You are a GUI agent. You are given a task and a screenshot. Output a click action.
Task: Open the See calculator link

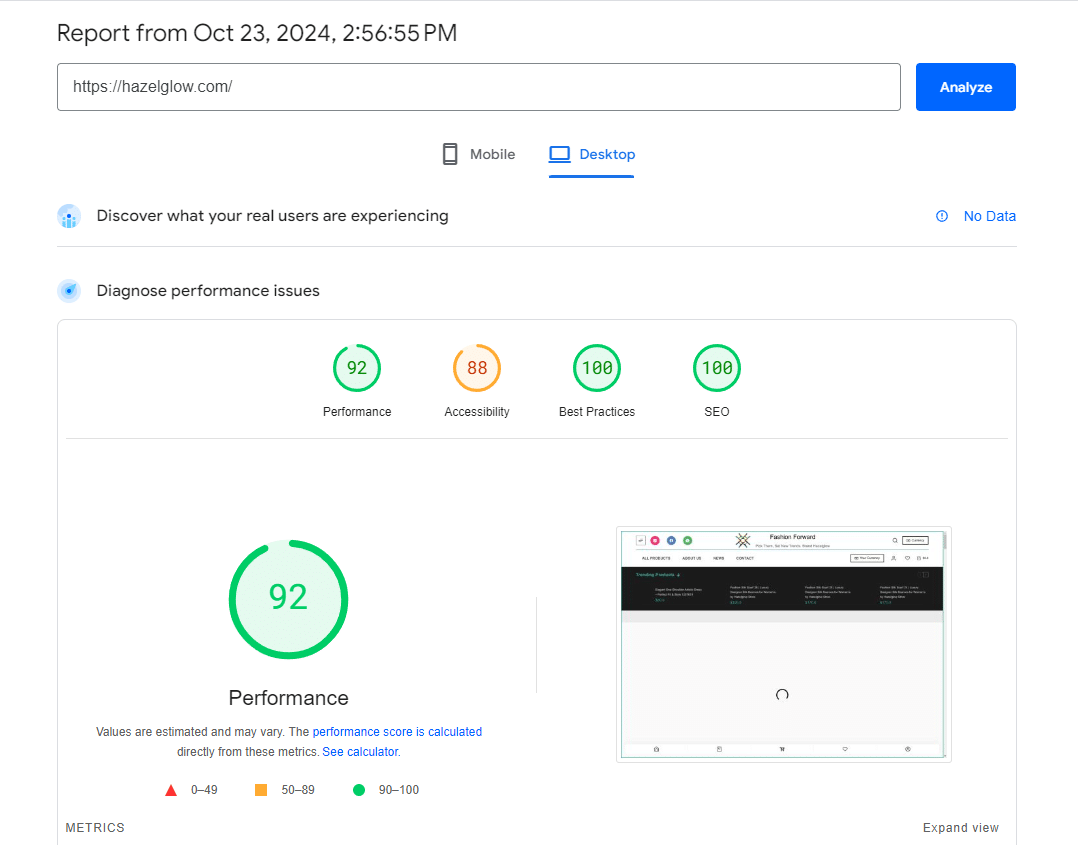pos(360,751)
